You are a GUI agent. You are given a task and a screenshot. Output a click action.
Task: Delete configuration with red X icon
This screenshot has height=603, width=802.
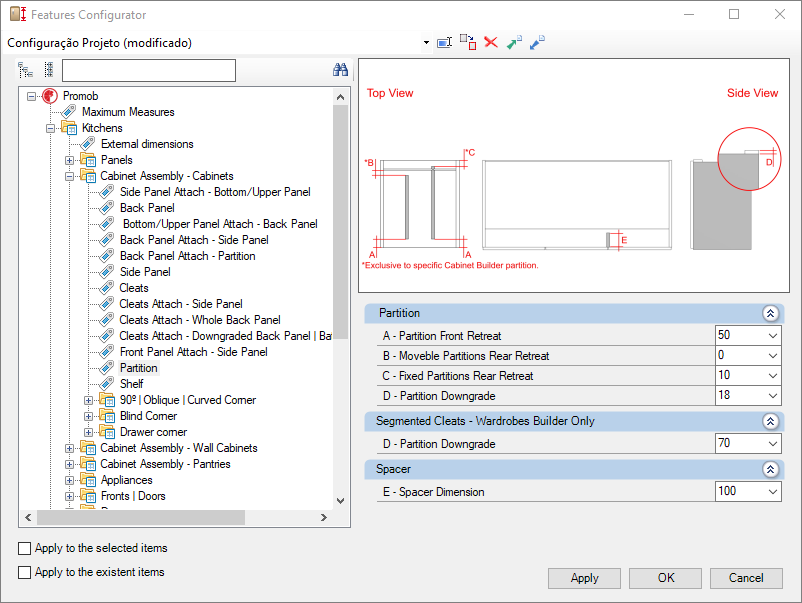point(491,42)
